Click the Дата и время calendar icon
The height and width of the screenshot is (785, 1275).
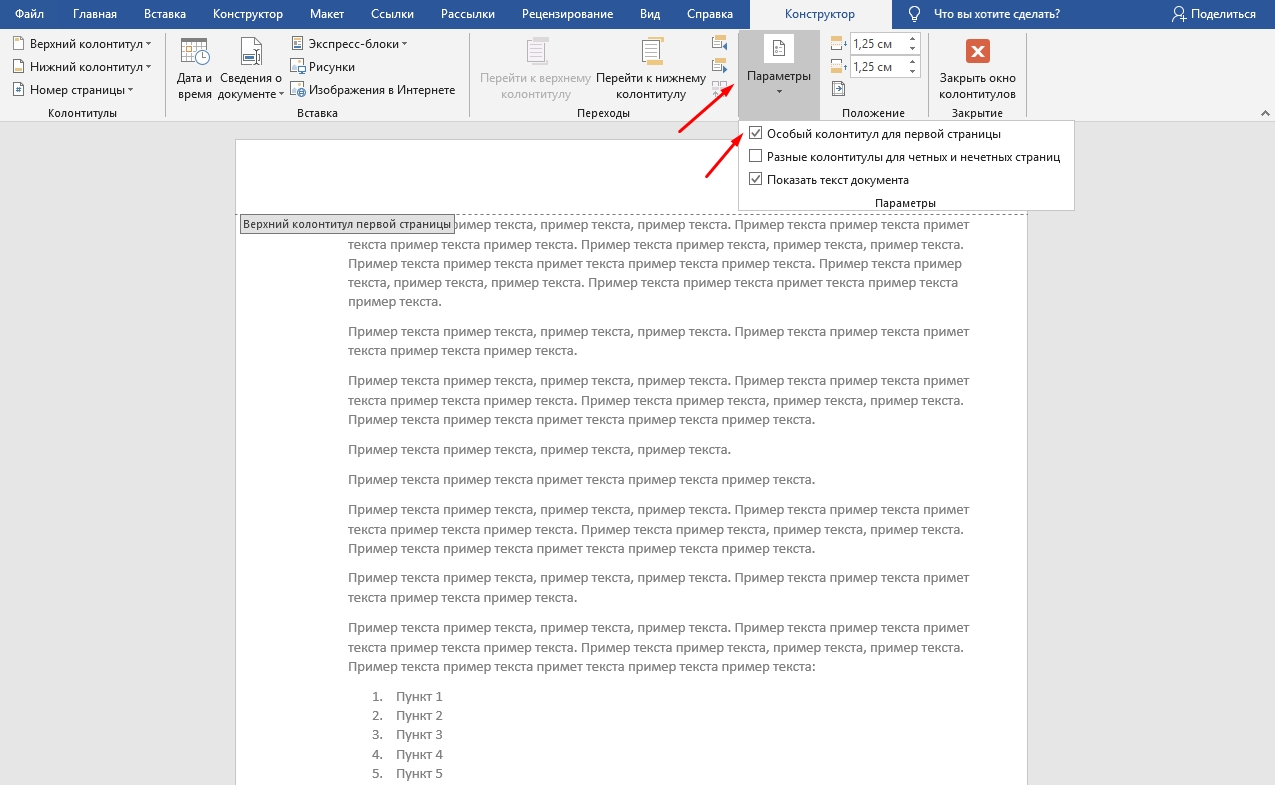pyautogui.click(x=194, y=53)
